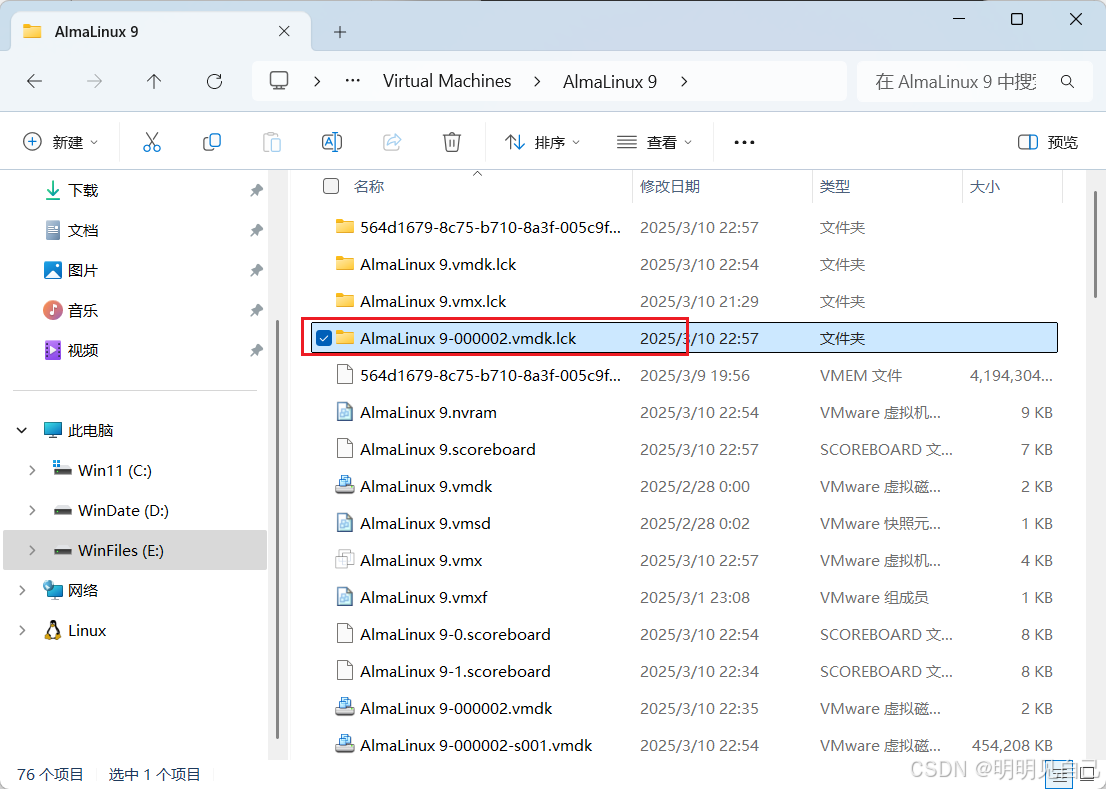This screenshot has height=789, width=1106.
Task: Expand the WinDate (D:) drive
Action: (32, 510)
